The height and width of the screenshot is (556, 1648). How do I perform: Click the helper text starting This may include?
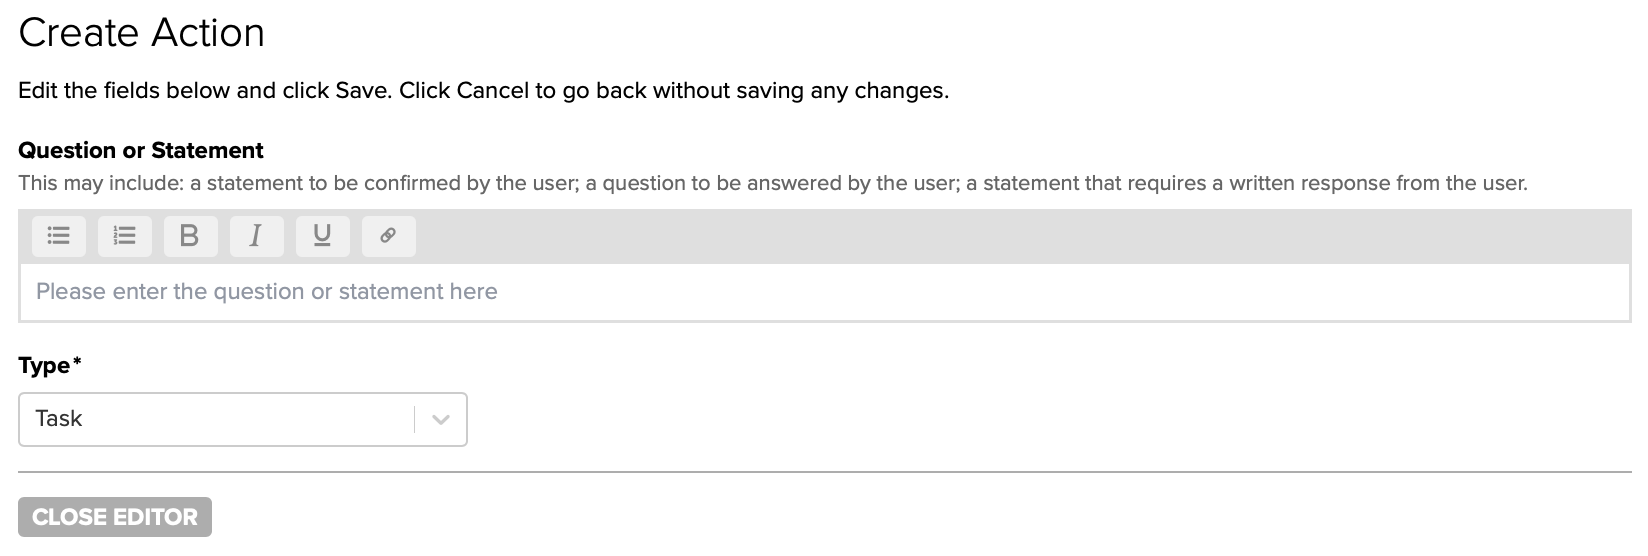coord(772,184)
